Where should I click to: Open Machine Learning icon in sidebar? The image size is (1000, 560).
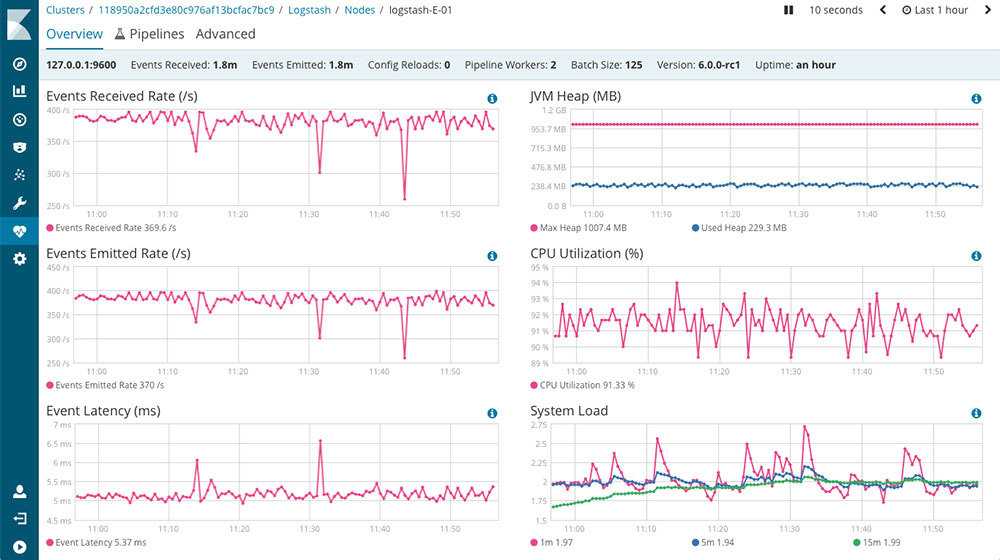[19, 175]
